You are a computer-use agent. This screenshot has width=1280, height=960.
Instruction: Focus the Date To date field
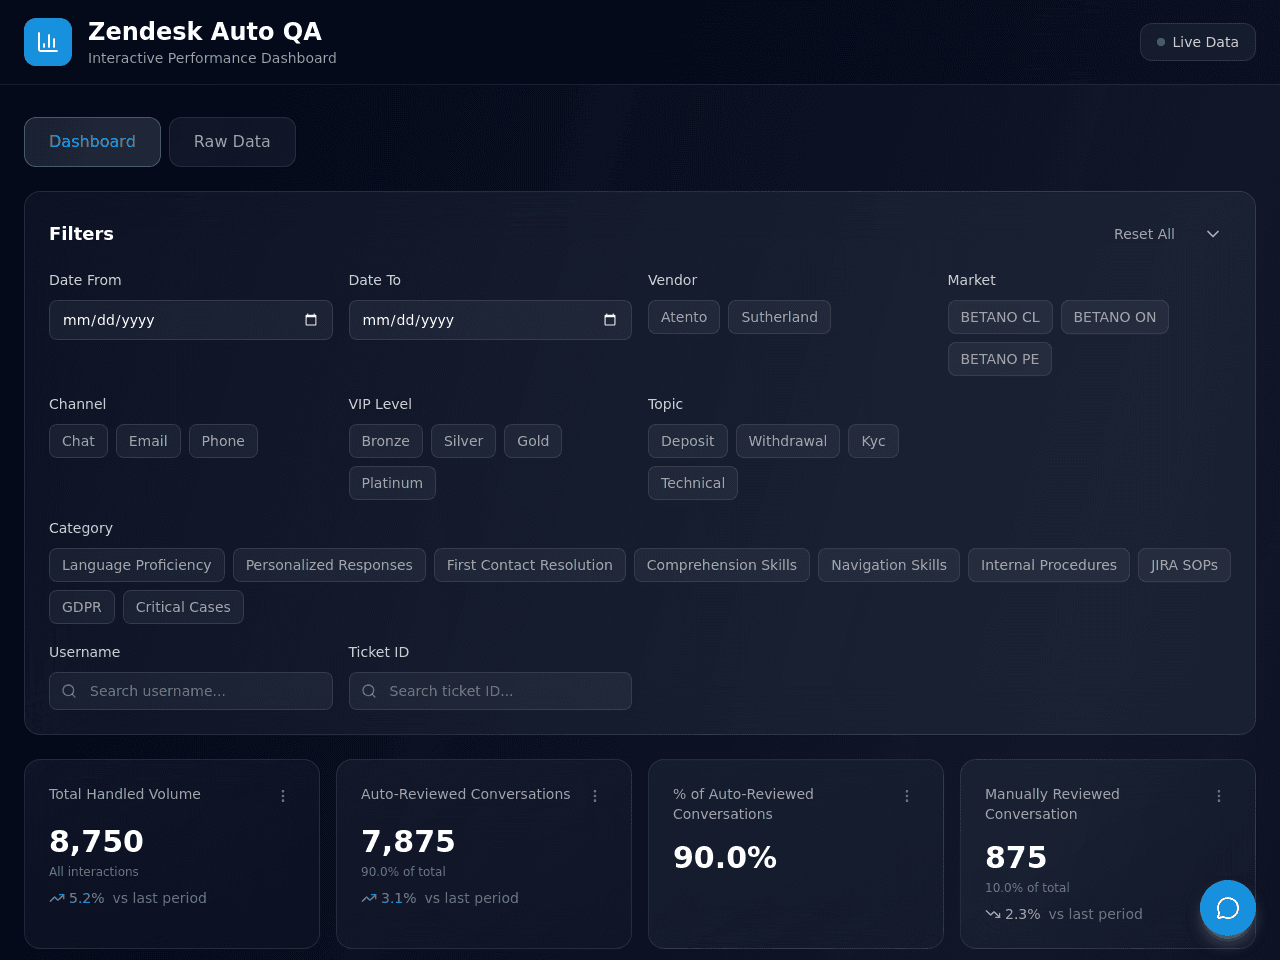pos(490,320)
